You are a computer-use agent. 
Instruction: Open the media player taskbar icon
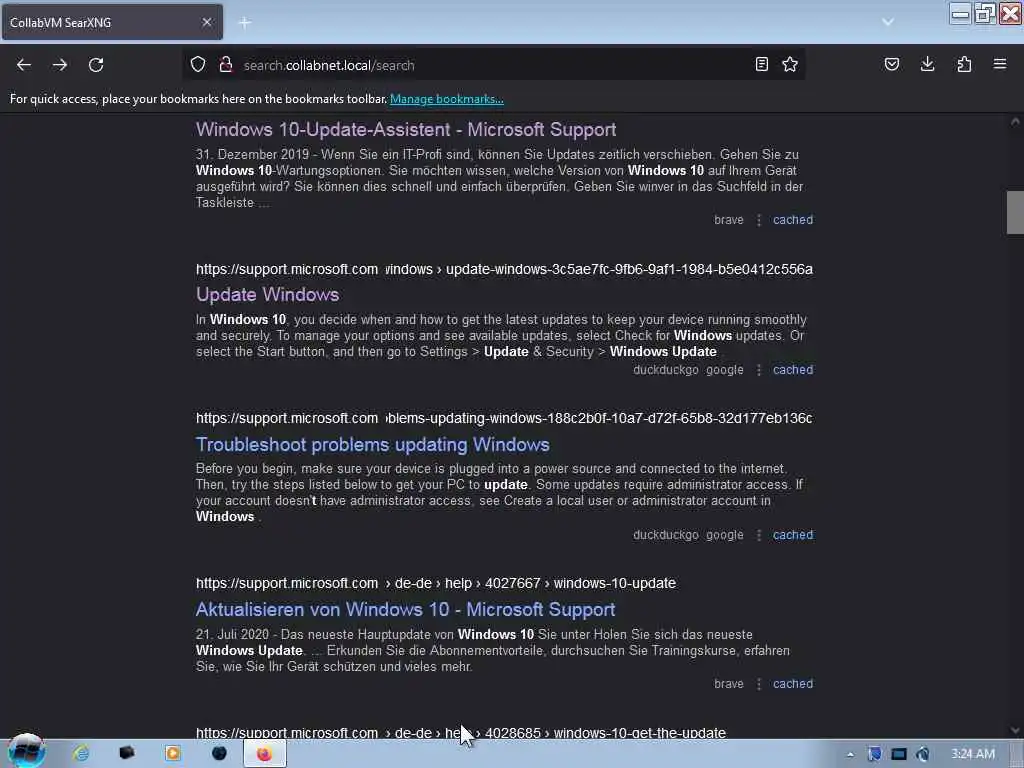[172, 754]
